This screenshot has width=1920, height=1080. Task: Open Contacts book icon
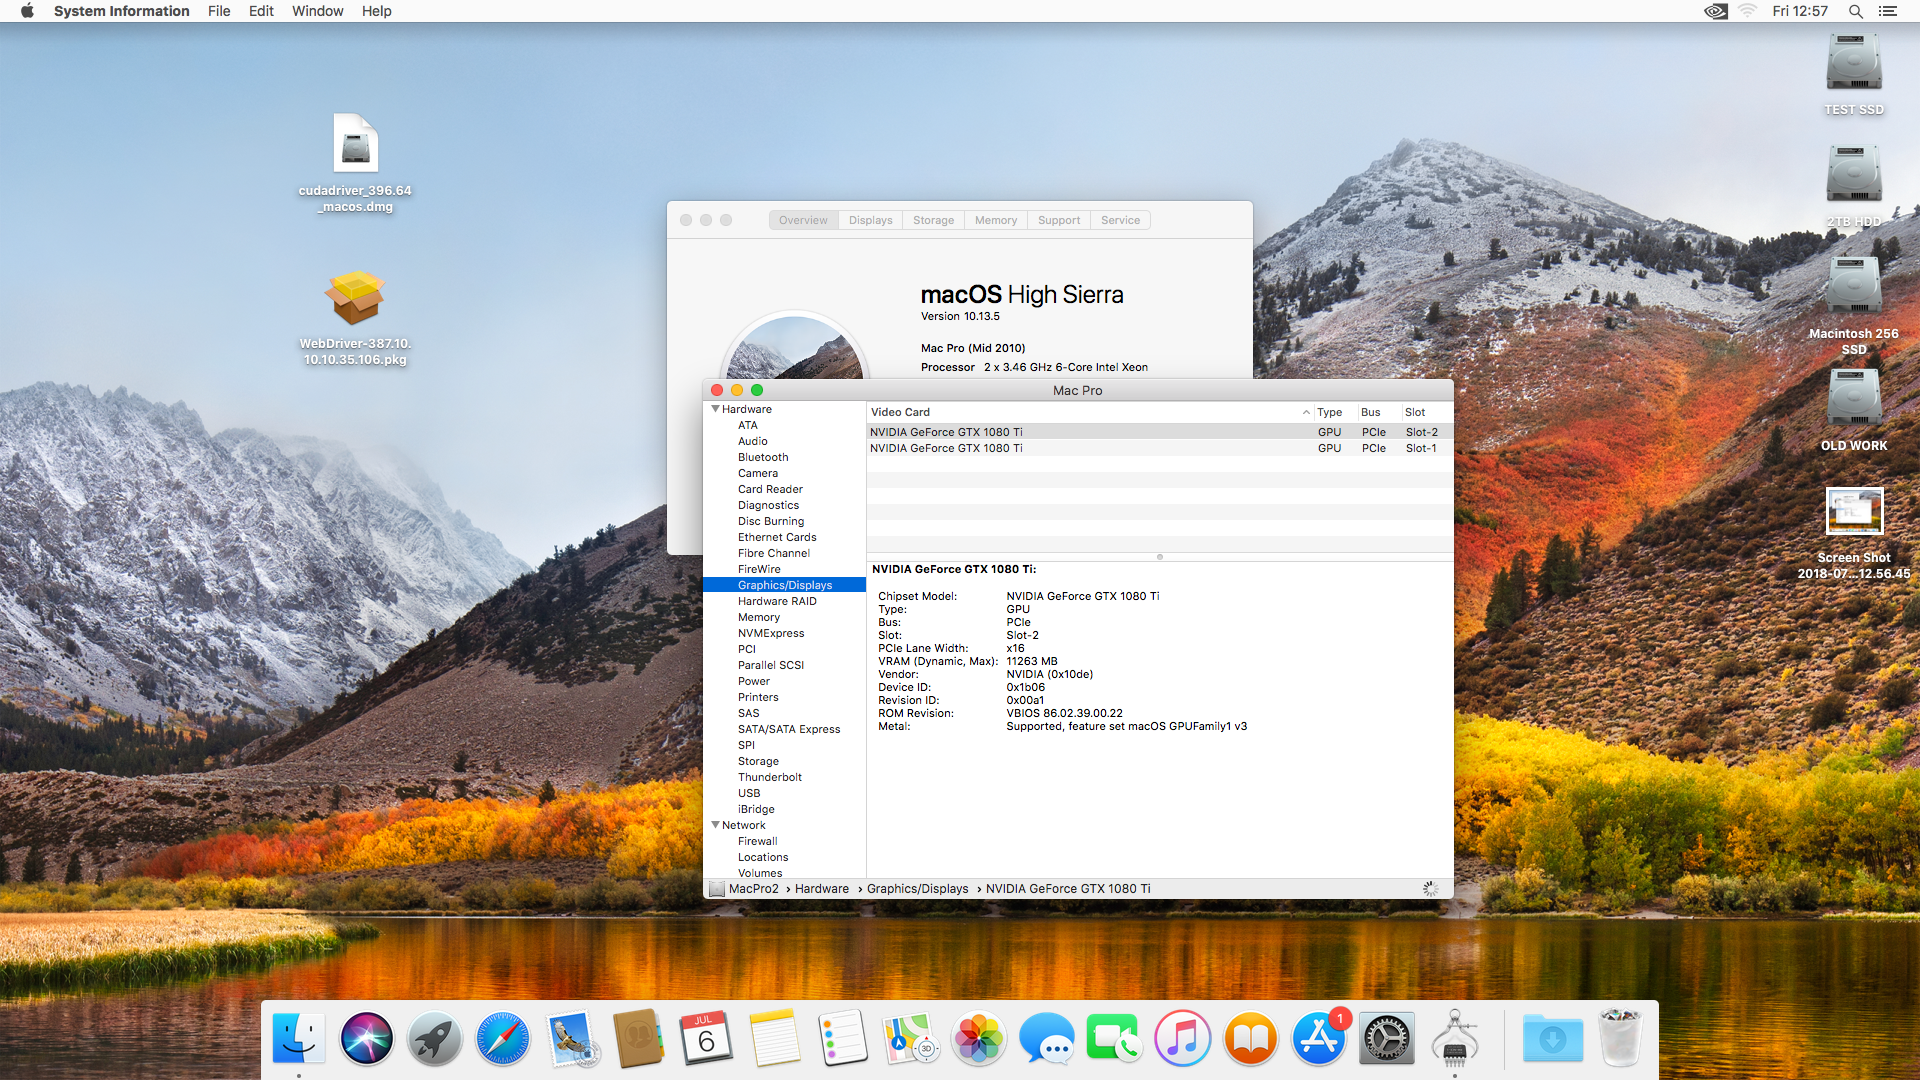pos(639,1038)
